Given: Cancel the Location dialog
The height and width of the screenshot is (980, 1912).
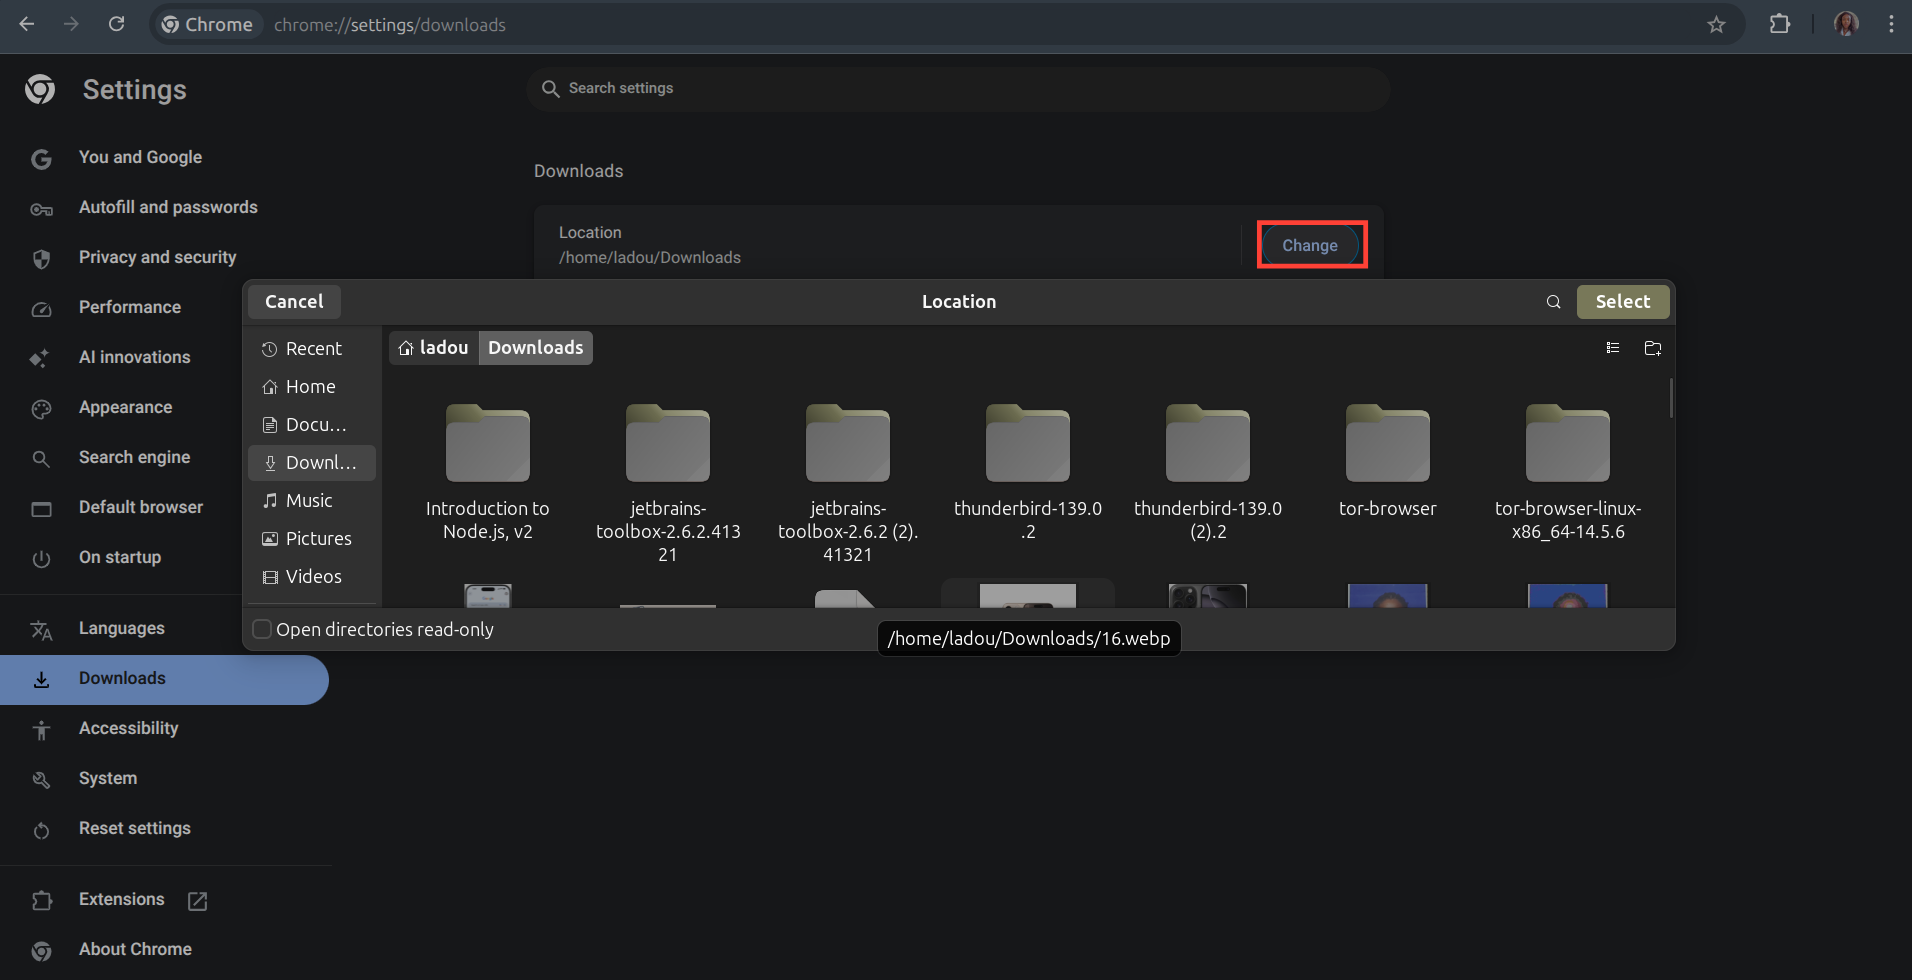Looking at the screenshot, I should [x=293, y=301].
